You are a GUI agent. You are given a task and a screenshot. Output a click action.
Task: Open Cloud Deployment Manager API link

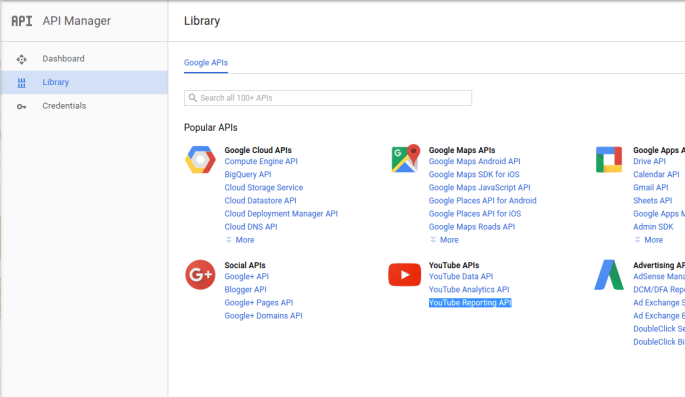coord(281,214)
